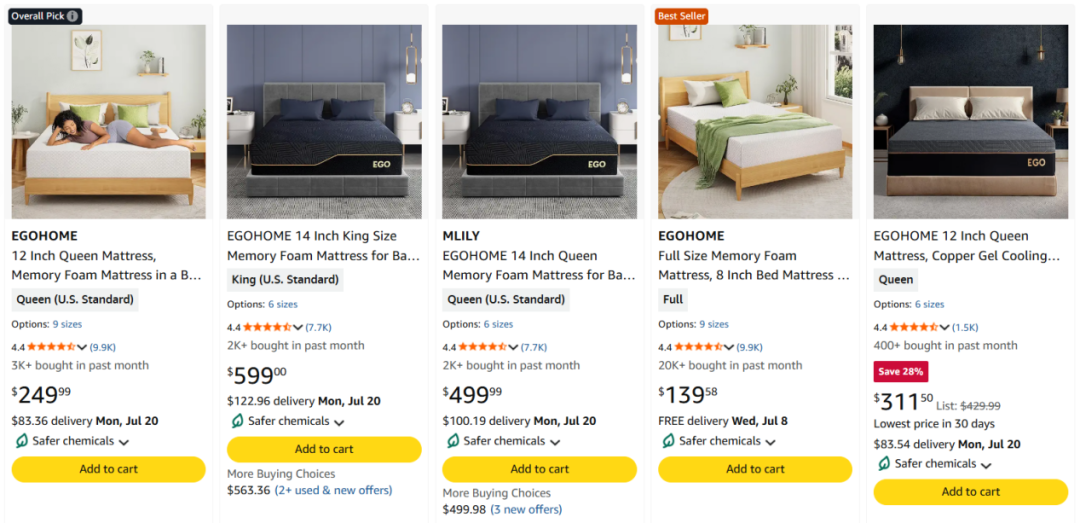The width and height of the screenshot is (1080, 523).
Task: Click the leaf icon on $599 King mattress
Action: [x=237, y=421]
